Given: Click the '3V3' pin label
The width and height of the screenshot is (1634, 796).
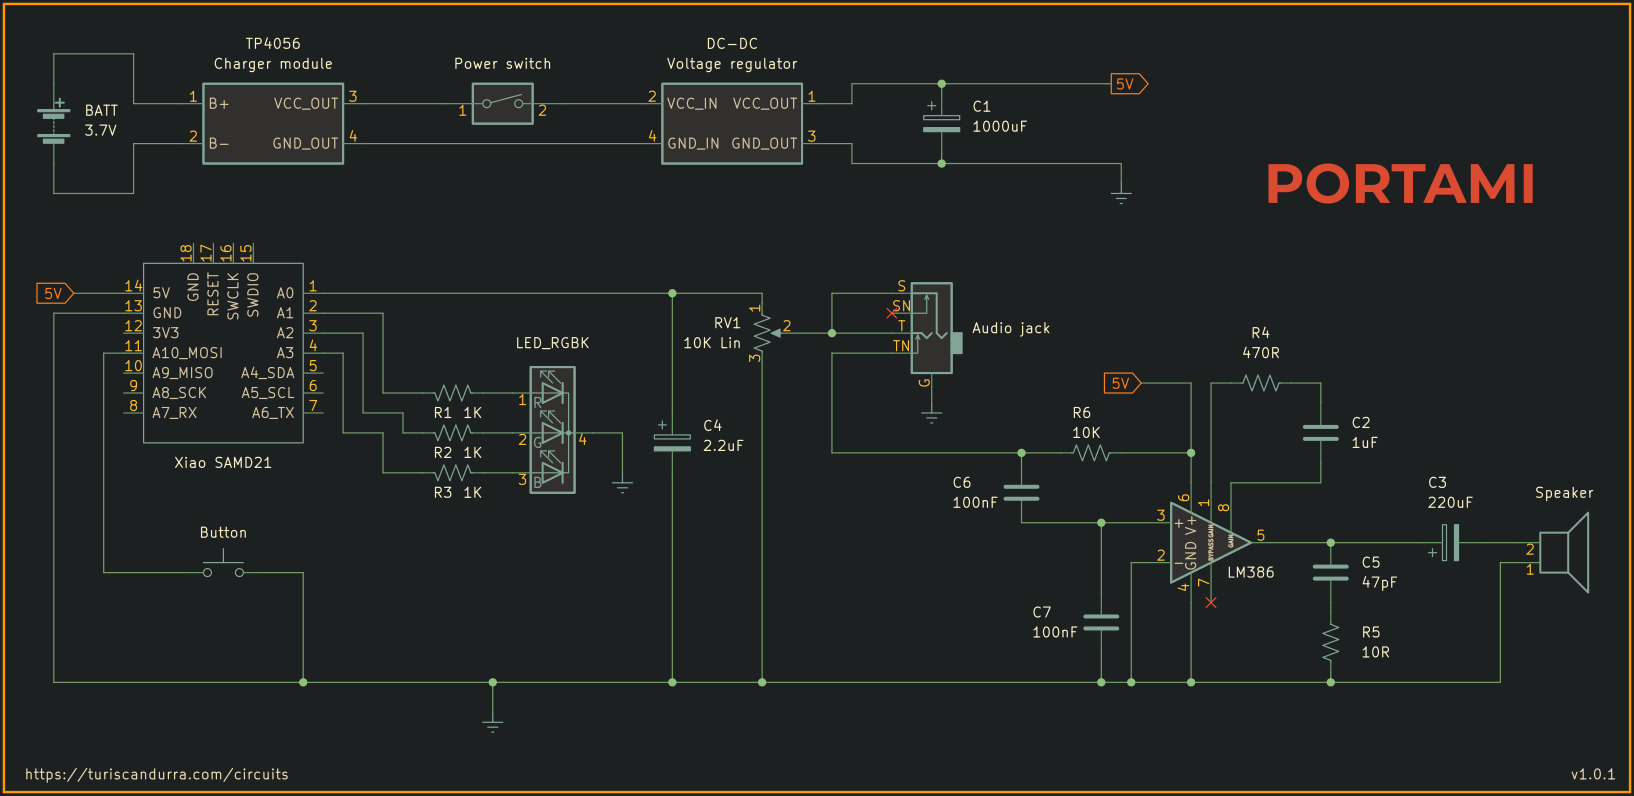Looking at the screenshot, I should click(x=166, y=333).
